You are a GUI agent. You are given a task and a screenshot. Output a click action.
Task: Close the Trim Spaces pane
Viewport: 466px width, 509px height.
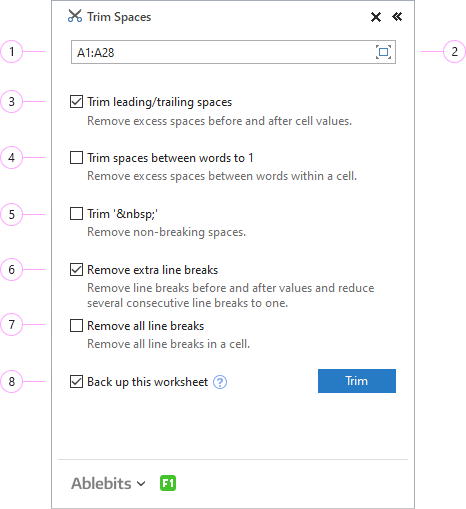coord(376,17)
